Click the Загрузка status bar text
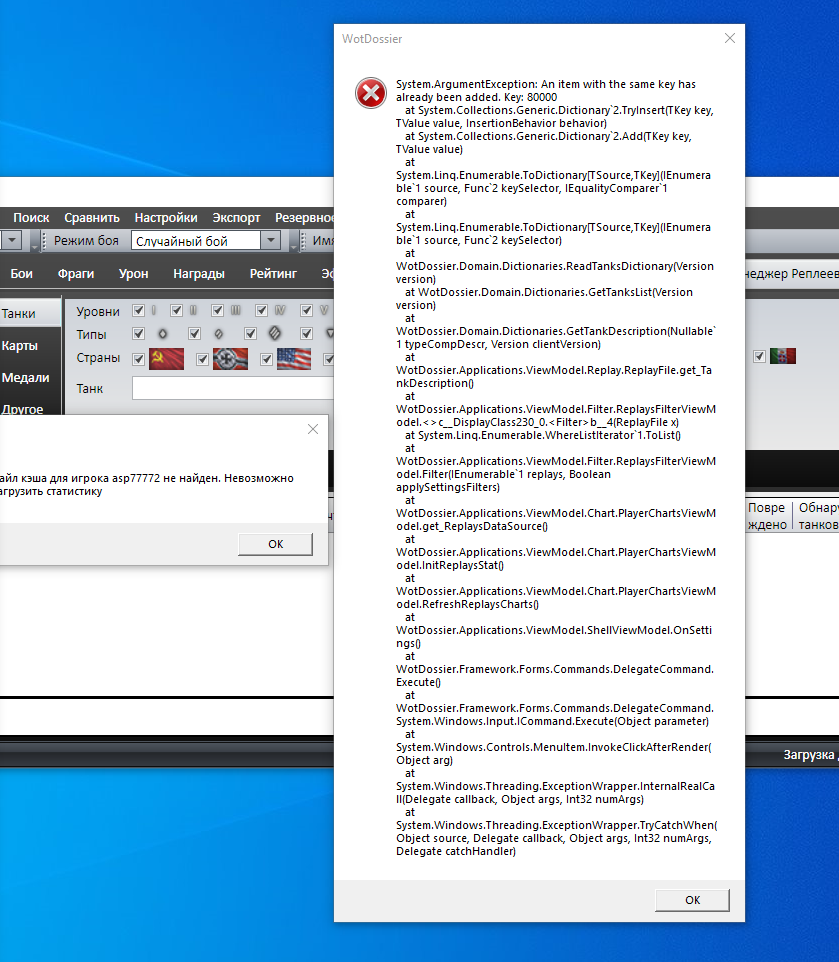The image size is (839, 962). pyautogui.click(x=810, y=755)
